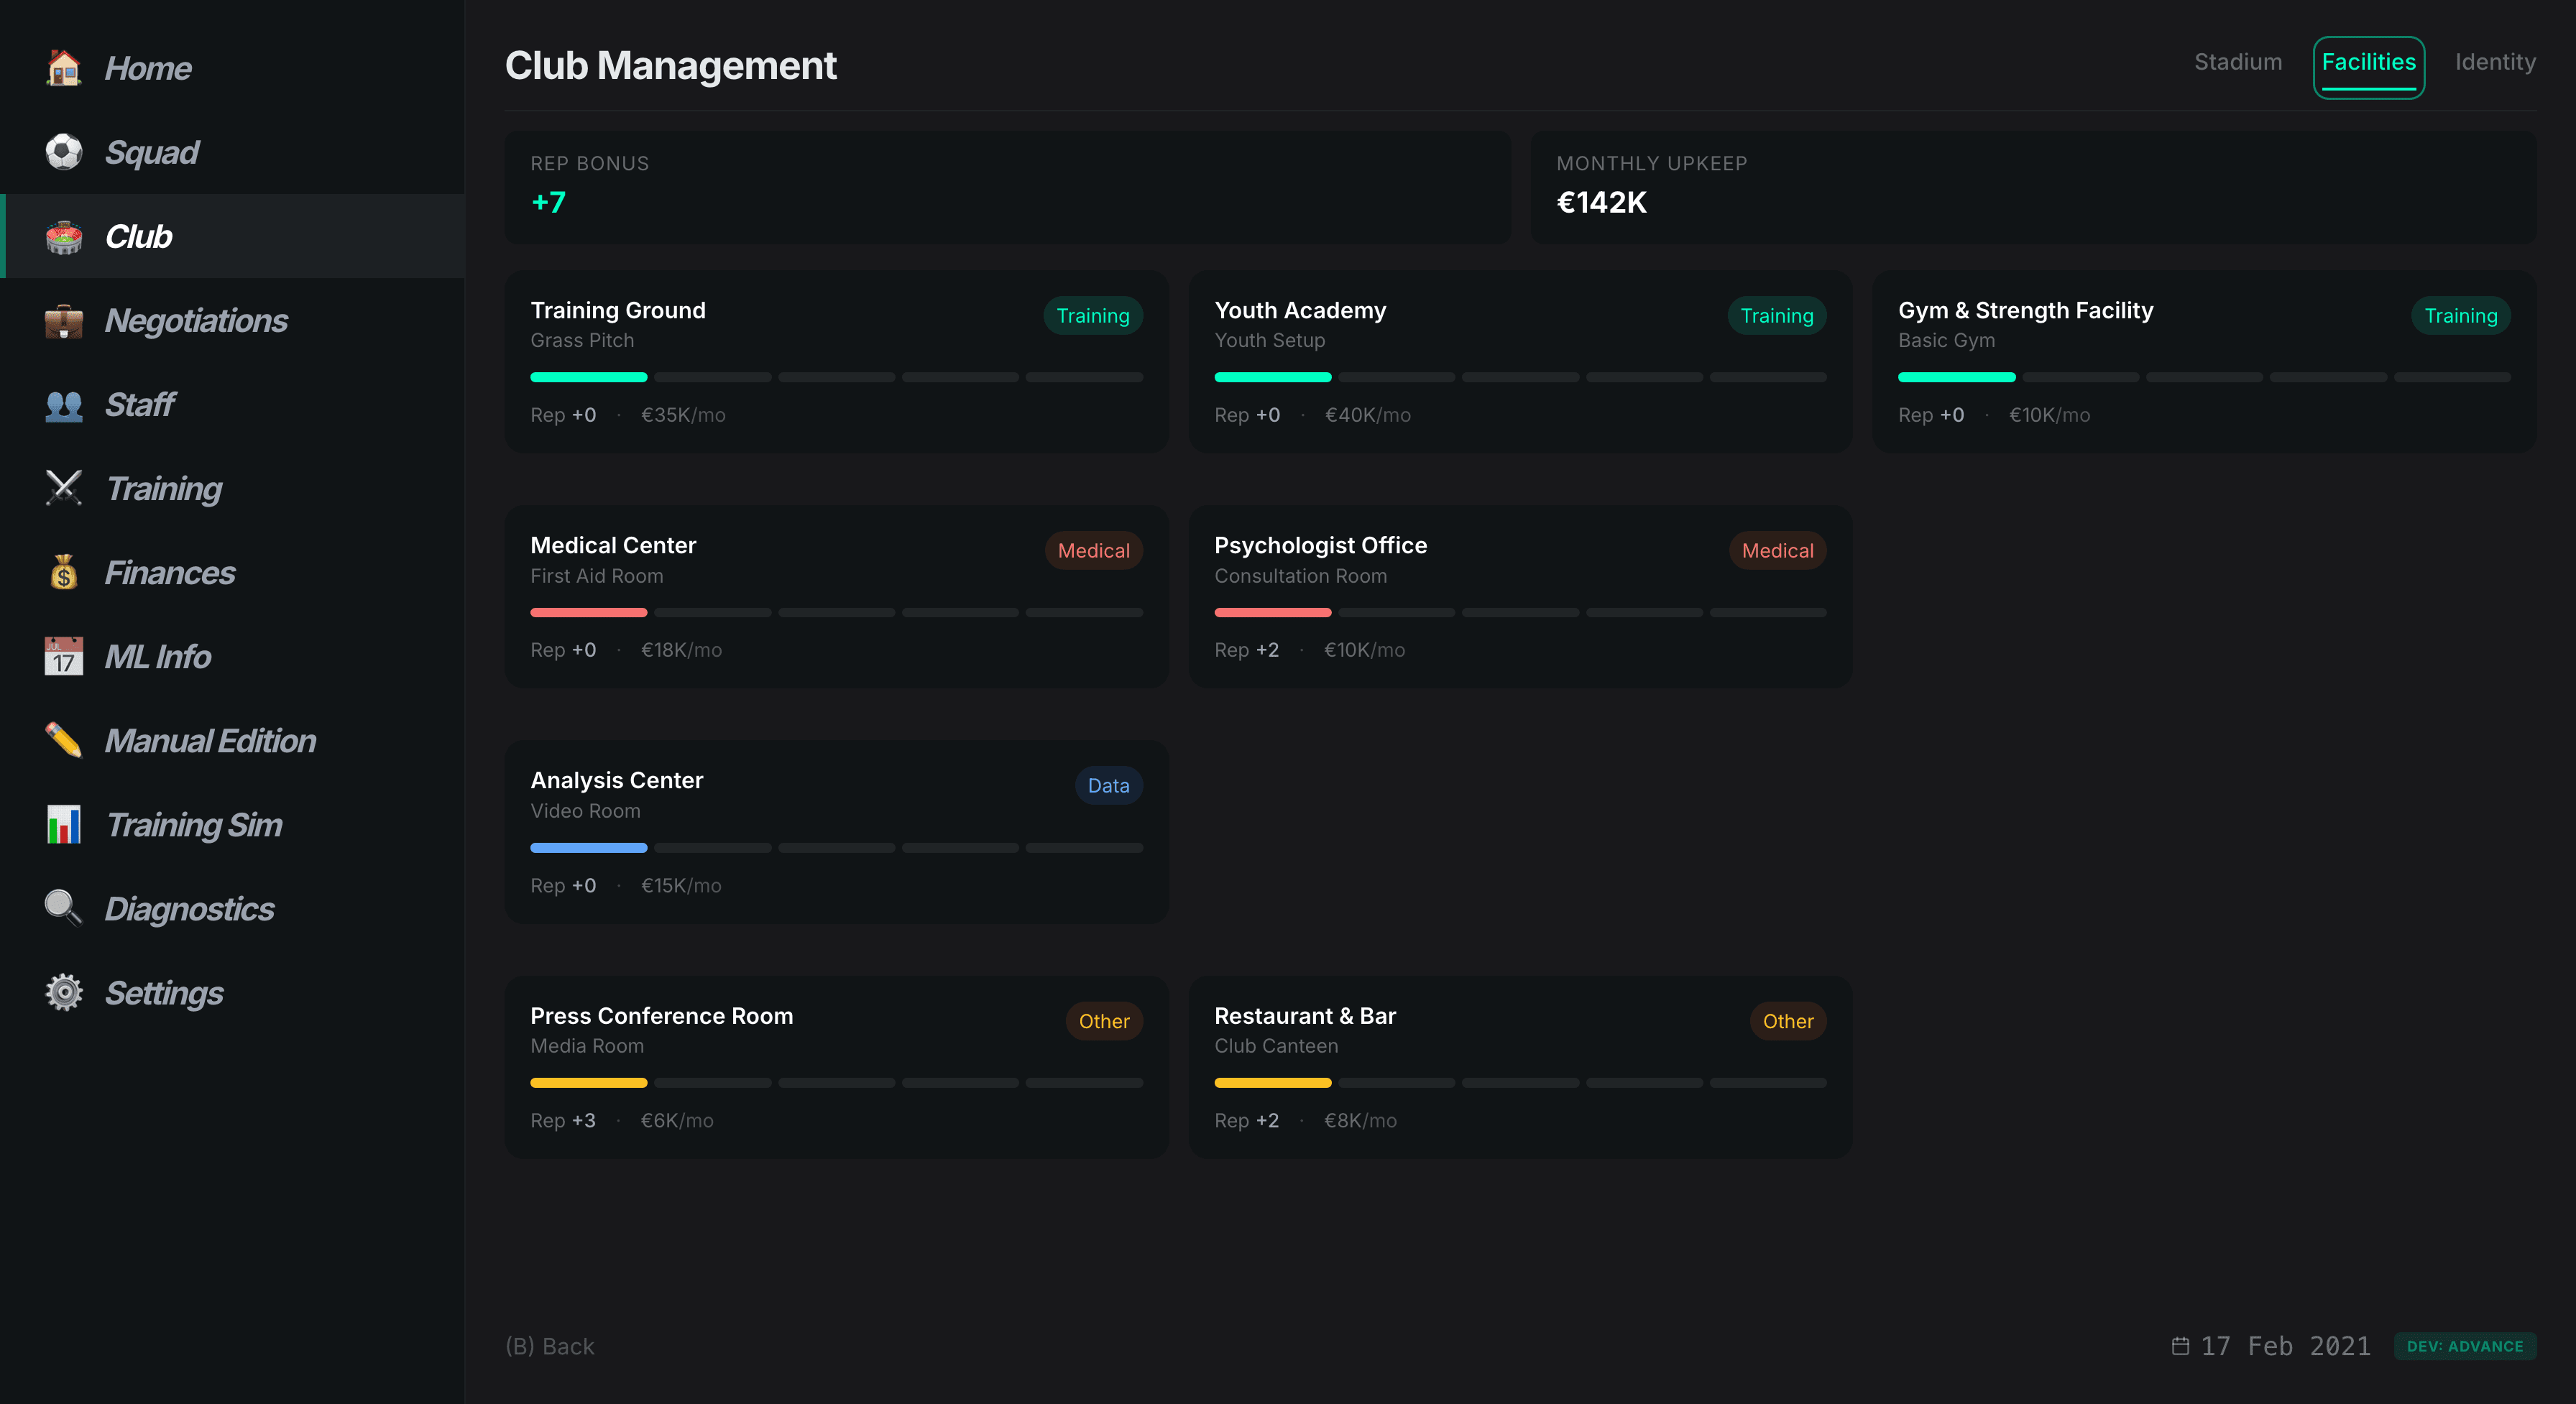Click the Staff people icon

(64, 404)
